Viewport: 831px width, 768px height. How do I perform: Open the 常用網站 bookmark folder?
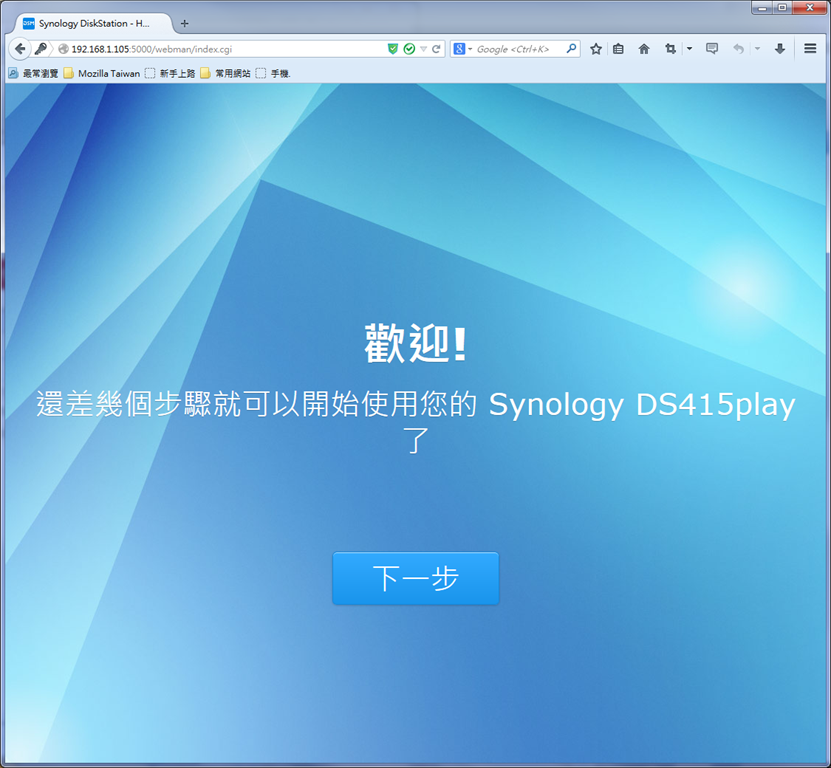225,73
